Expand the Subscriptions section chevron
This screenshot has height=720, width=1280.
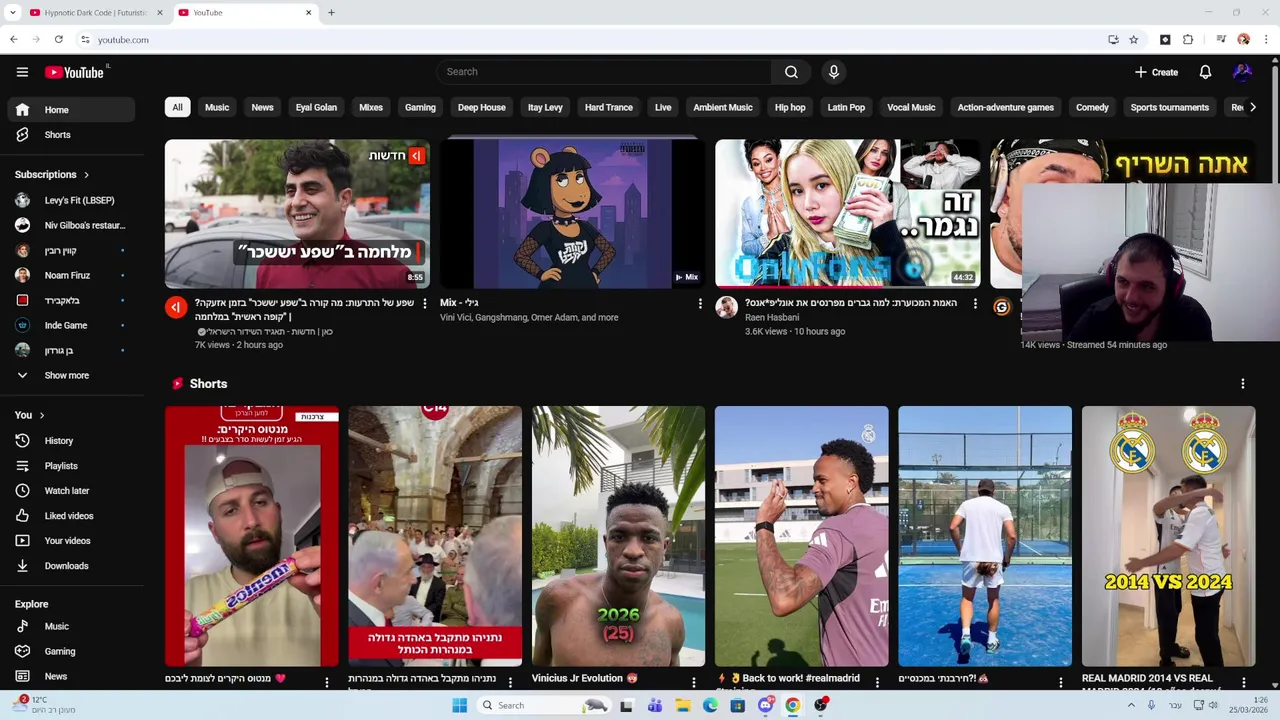tap(86, 175)
